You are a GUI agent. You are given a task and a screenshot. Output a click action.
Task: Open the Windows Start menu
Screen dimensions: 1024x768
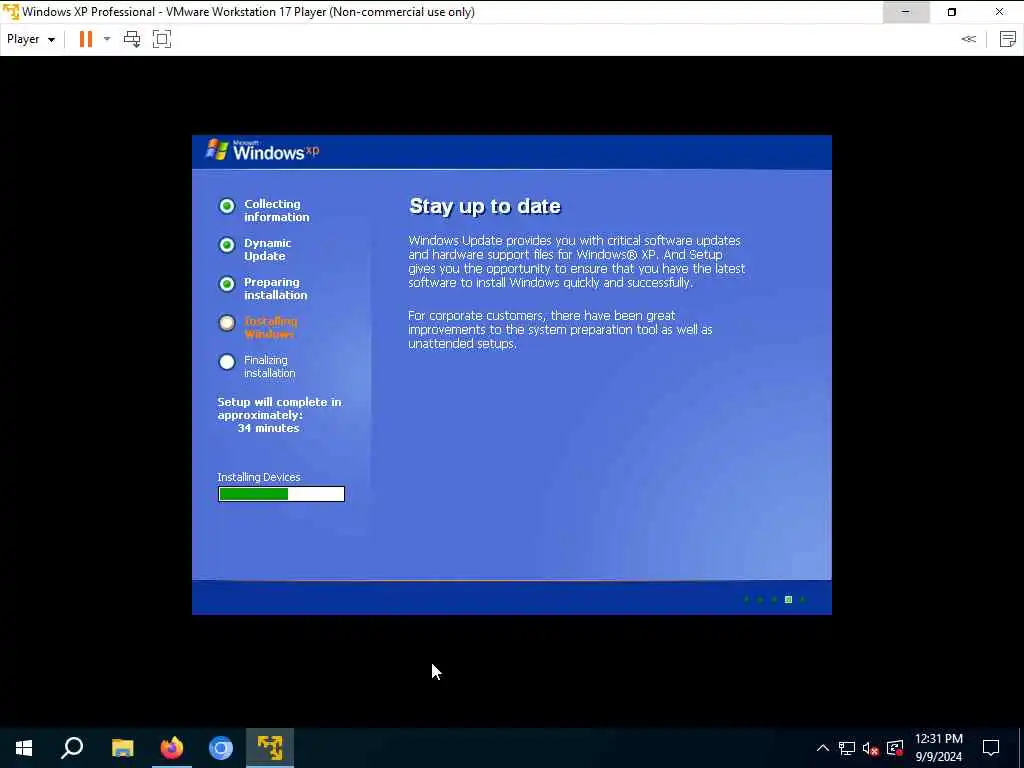tap(24, 748)
